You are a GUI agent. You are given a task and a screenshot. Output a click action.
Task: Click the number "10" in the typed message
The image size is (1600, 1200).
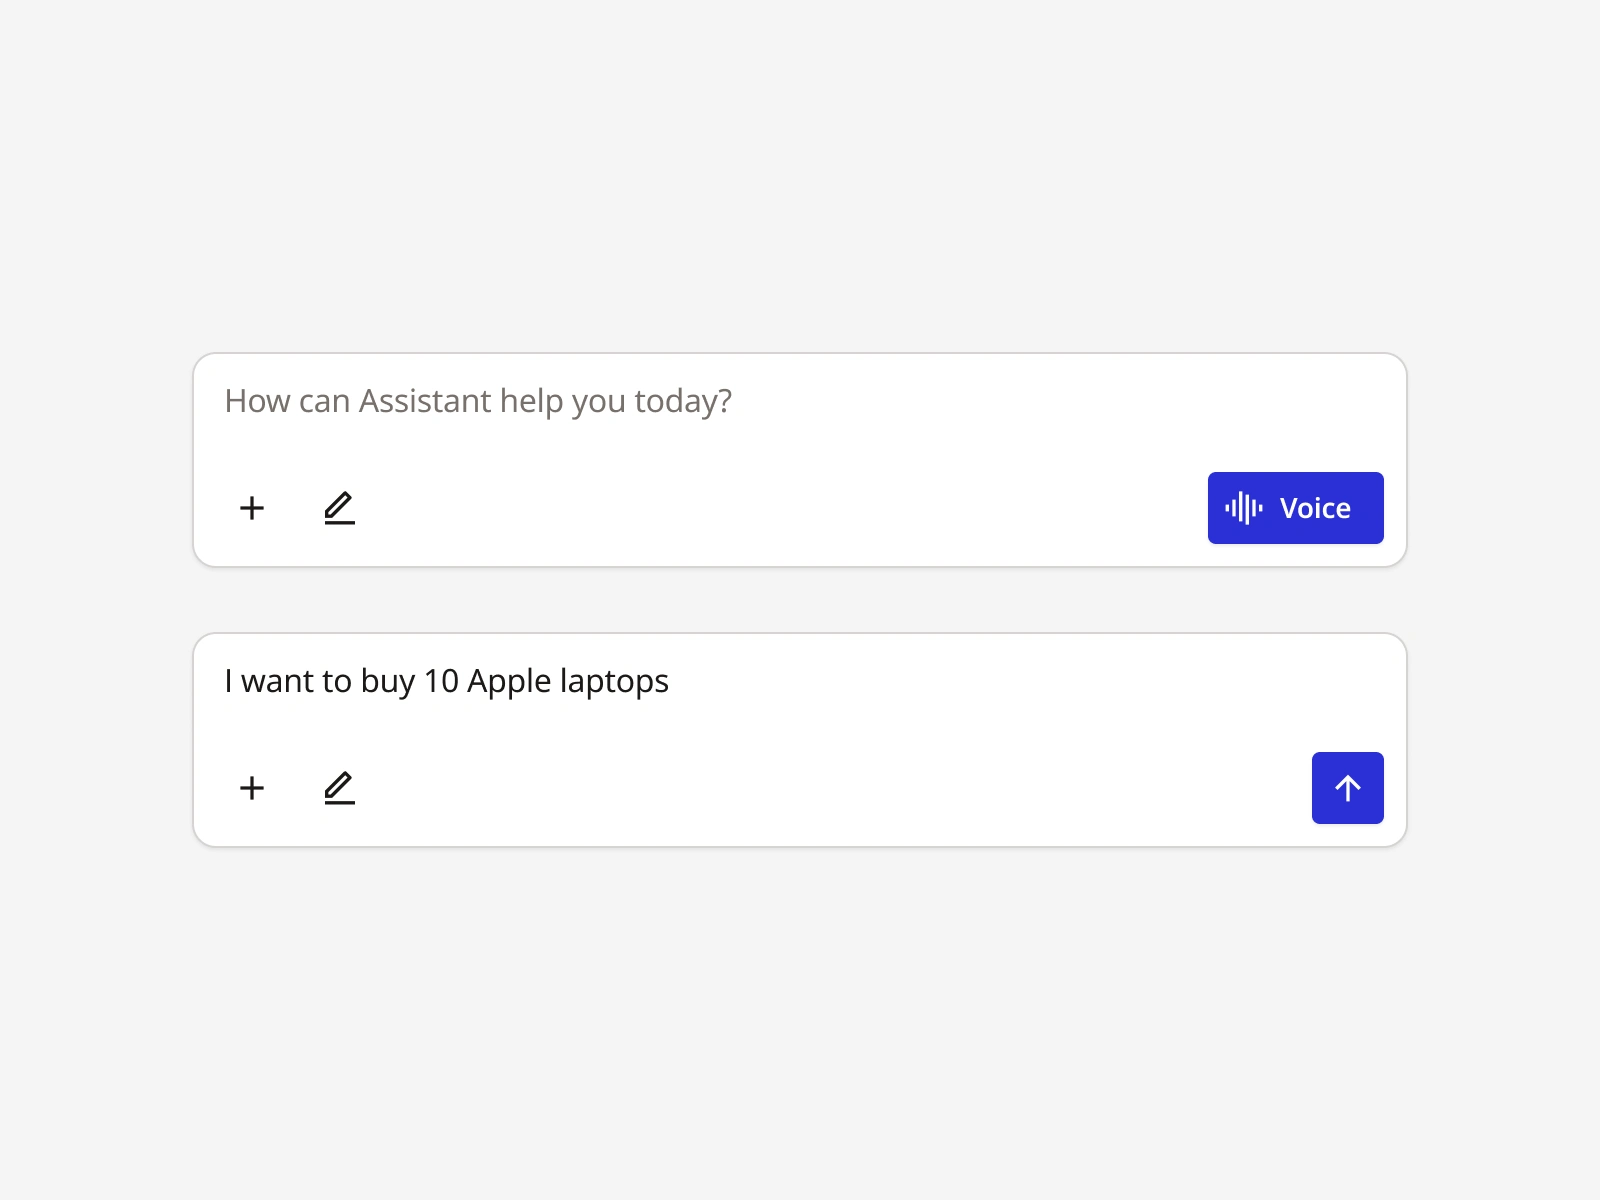pos(441,681)
